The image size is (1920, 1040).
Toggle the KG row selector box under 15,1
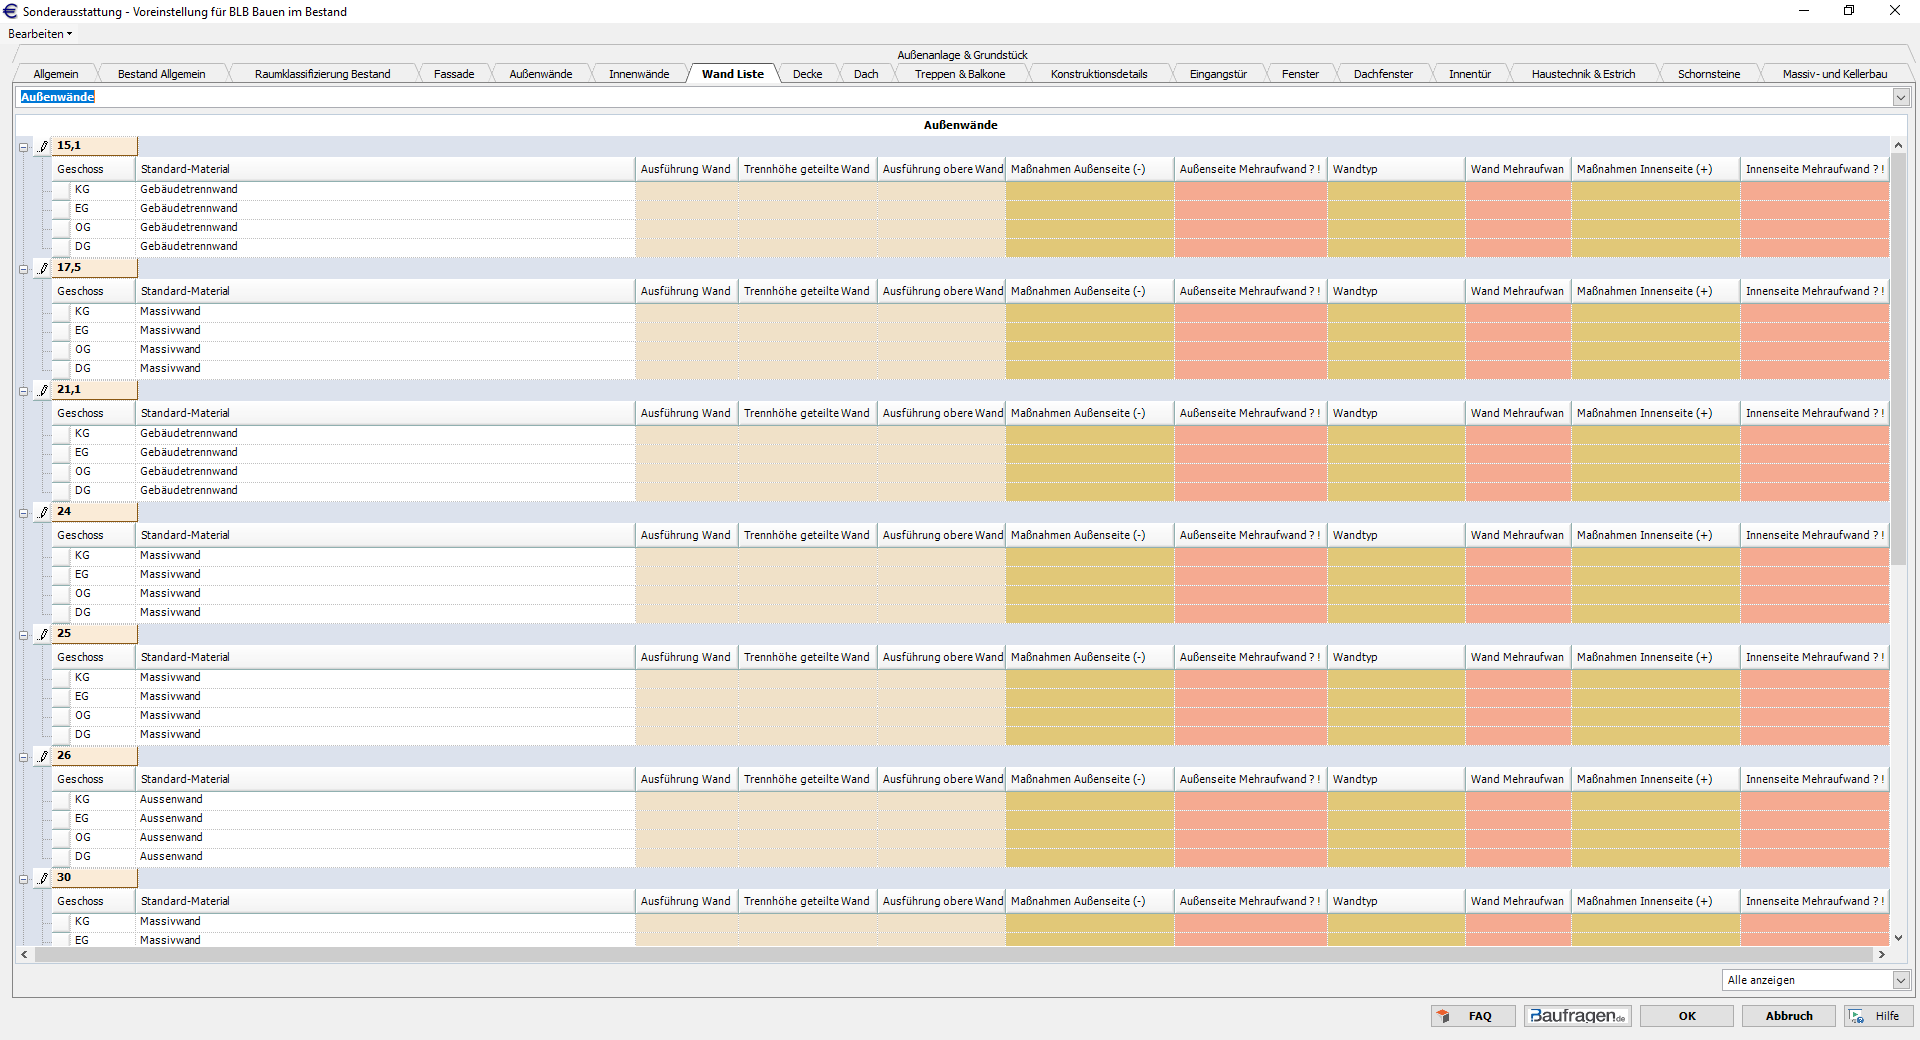61,190
